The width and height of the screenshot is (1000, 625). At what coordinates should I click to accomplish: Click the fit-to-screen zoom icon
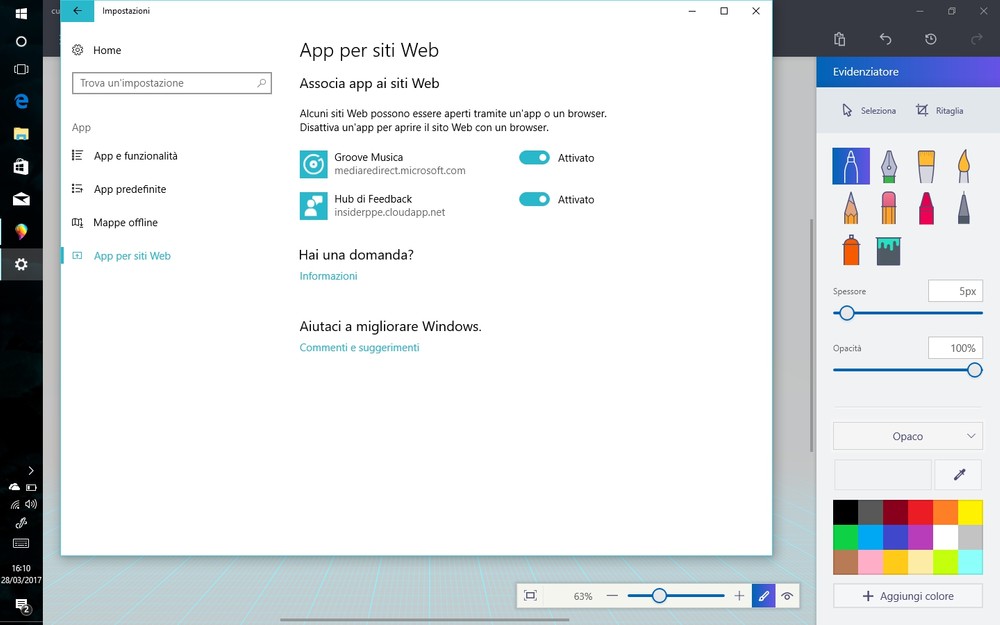click(x=530, y=596)
